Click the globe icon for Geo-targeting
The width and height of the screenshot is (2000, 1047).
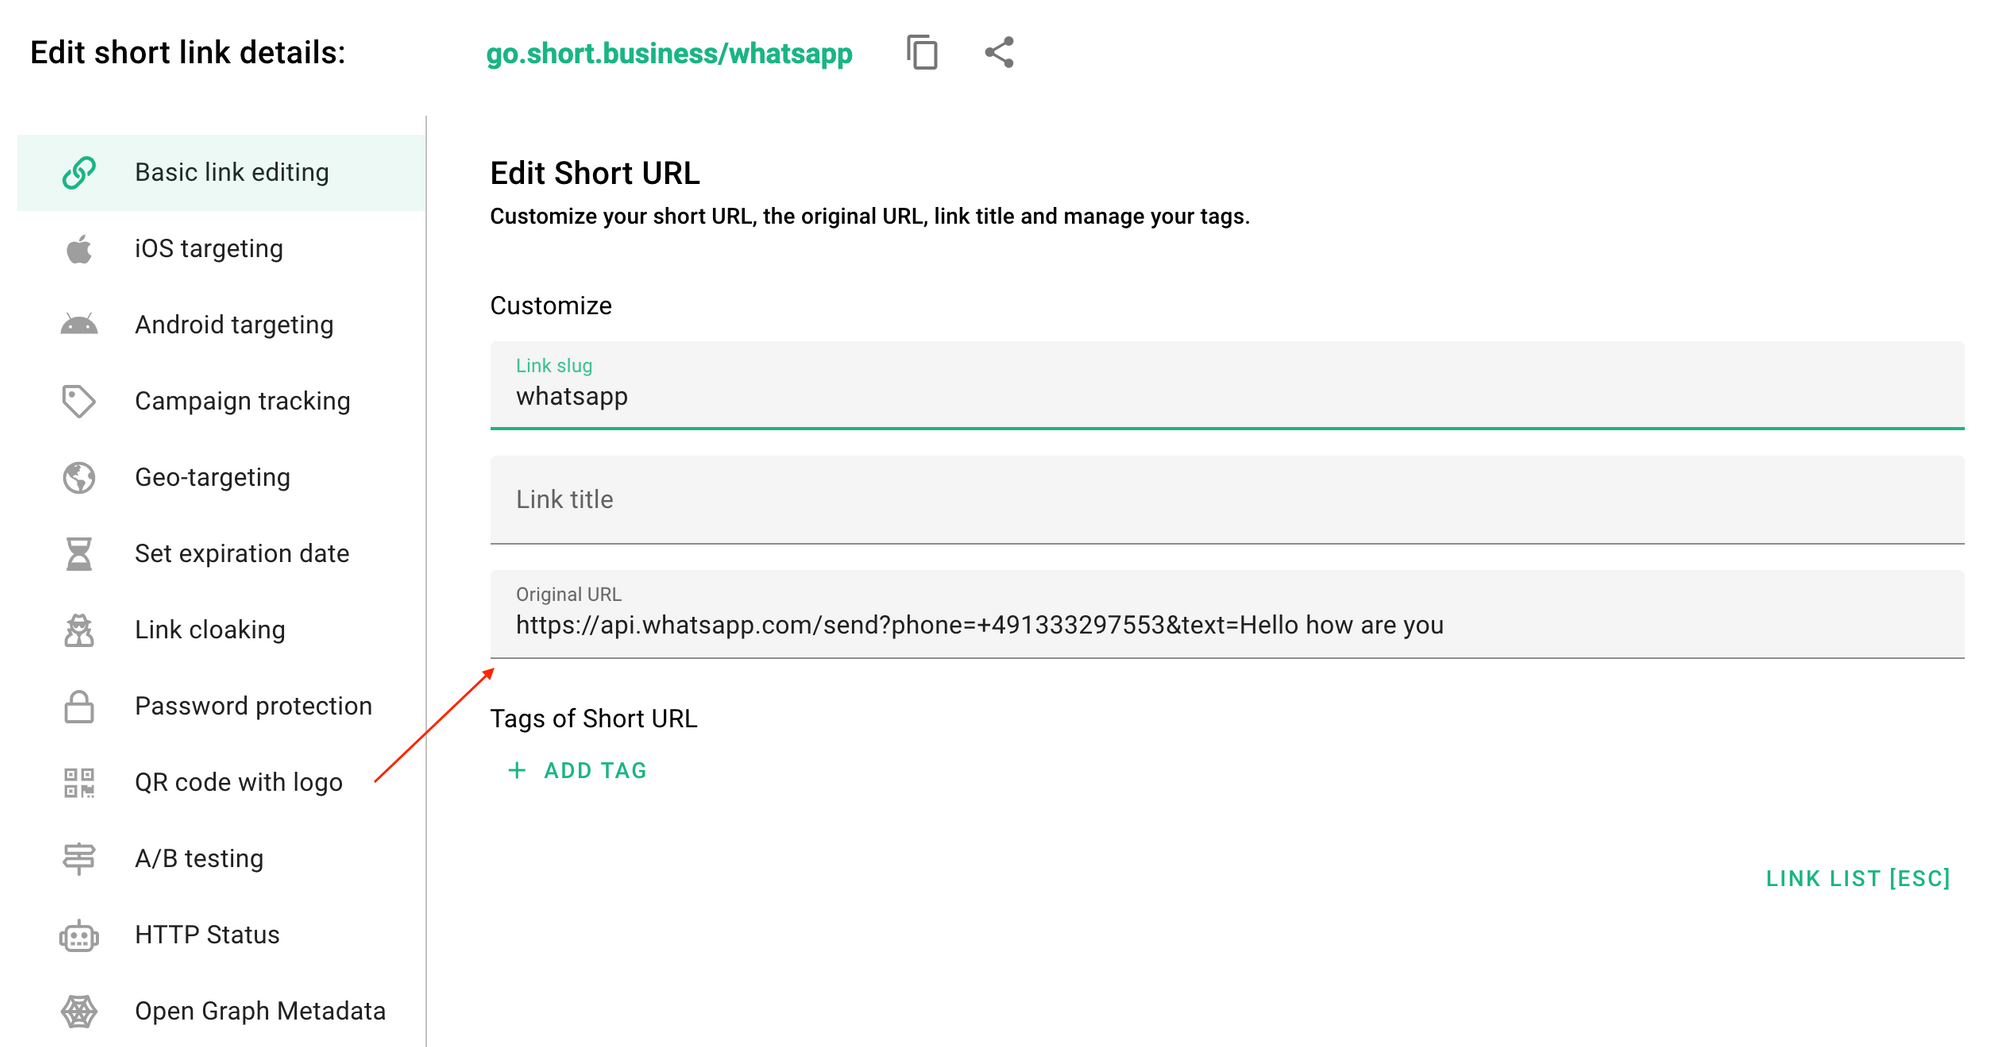[x=80, y=477]
